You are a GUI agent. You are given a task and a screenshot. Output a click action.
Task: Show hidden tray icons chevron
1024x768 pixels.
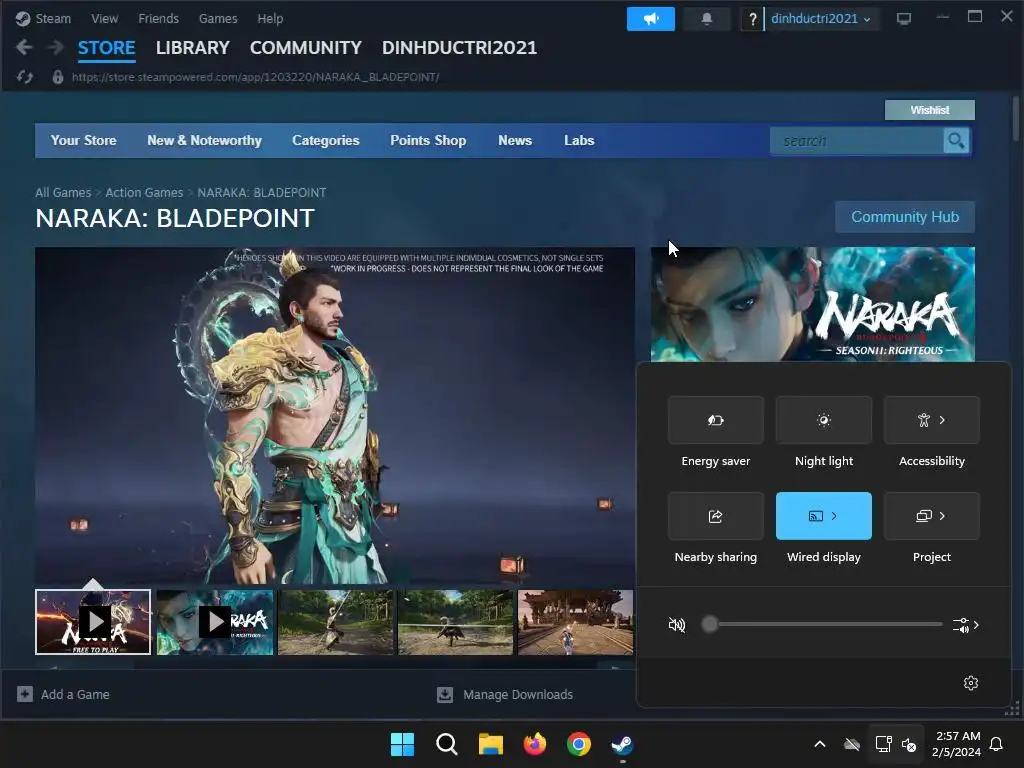tap(820, 744)
